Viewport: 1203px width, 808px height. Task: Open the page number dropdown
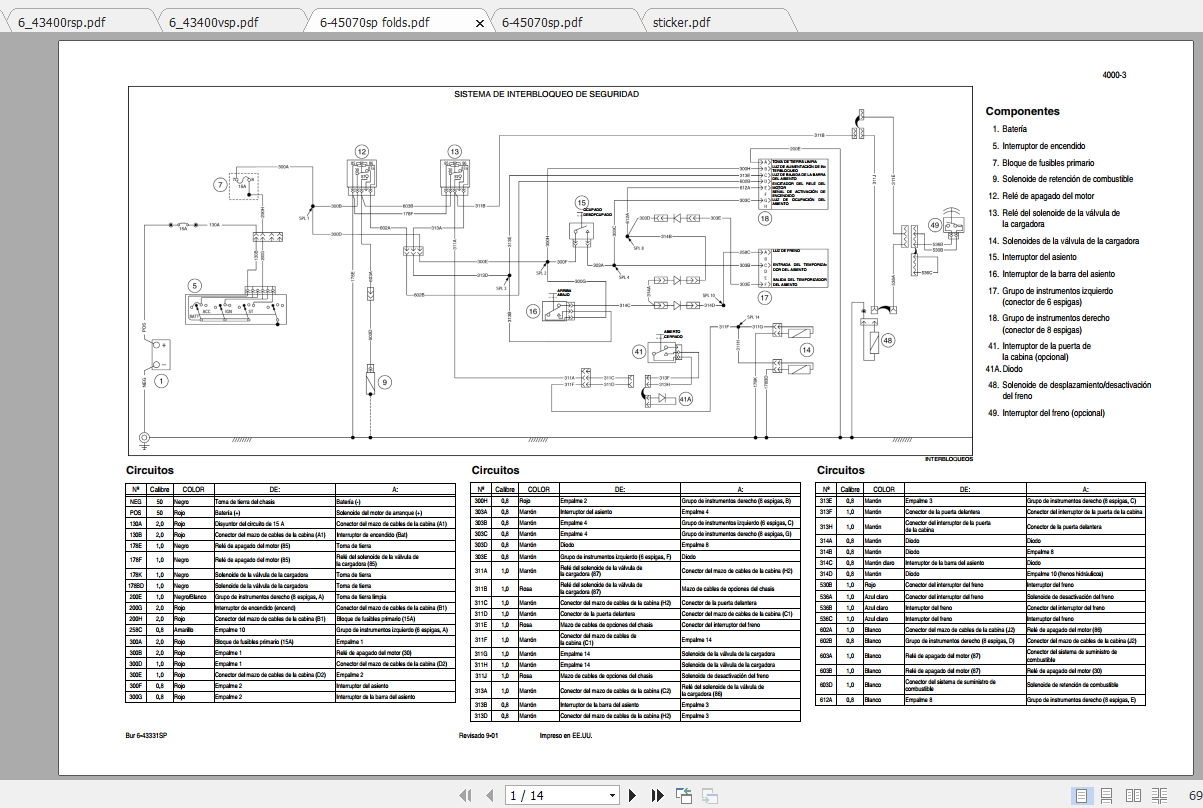click(611, 795)
